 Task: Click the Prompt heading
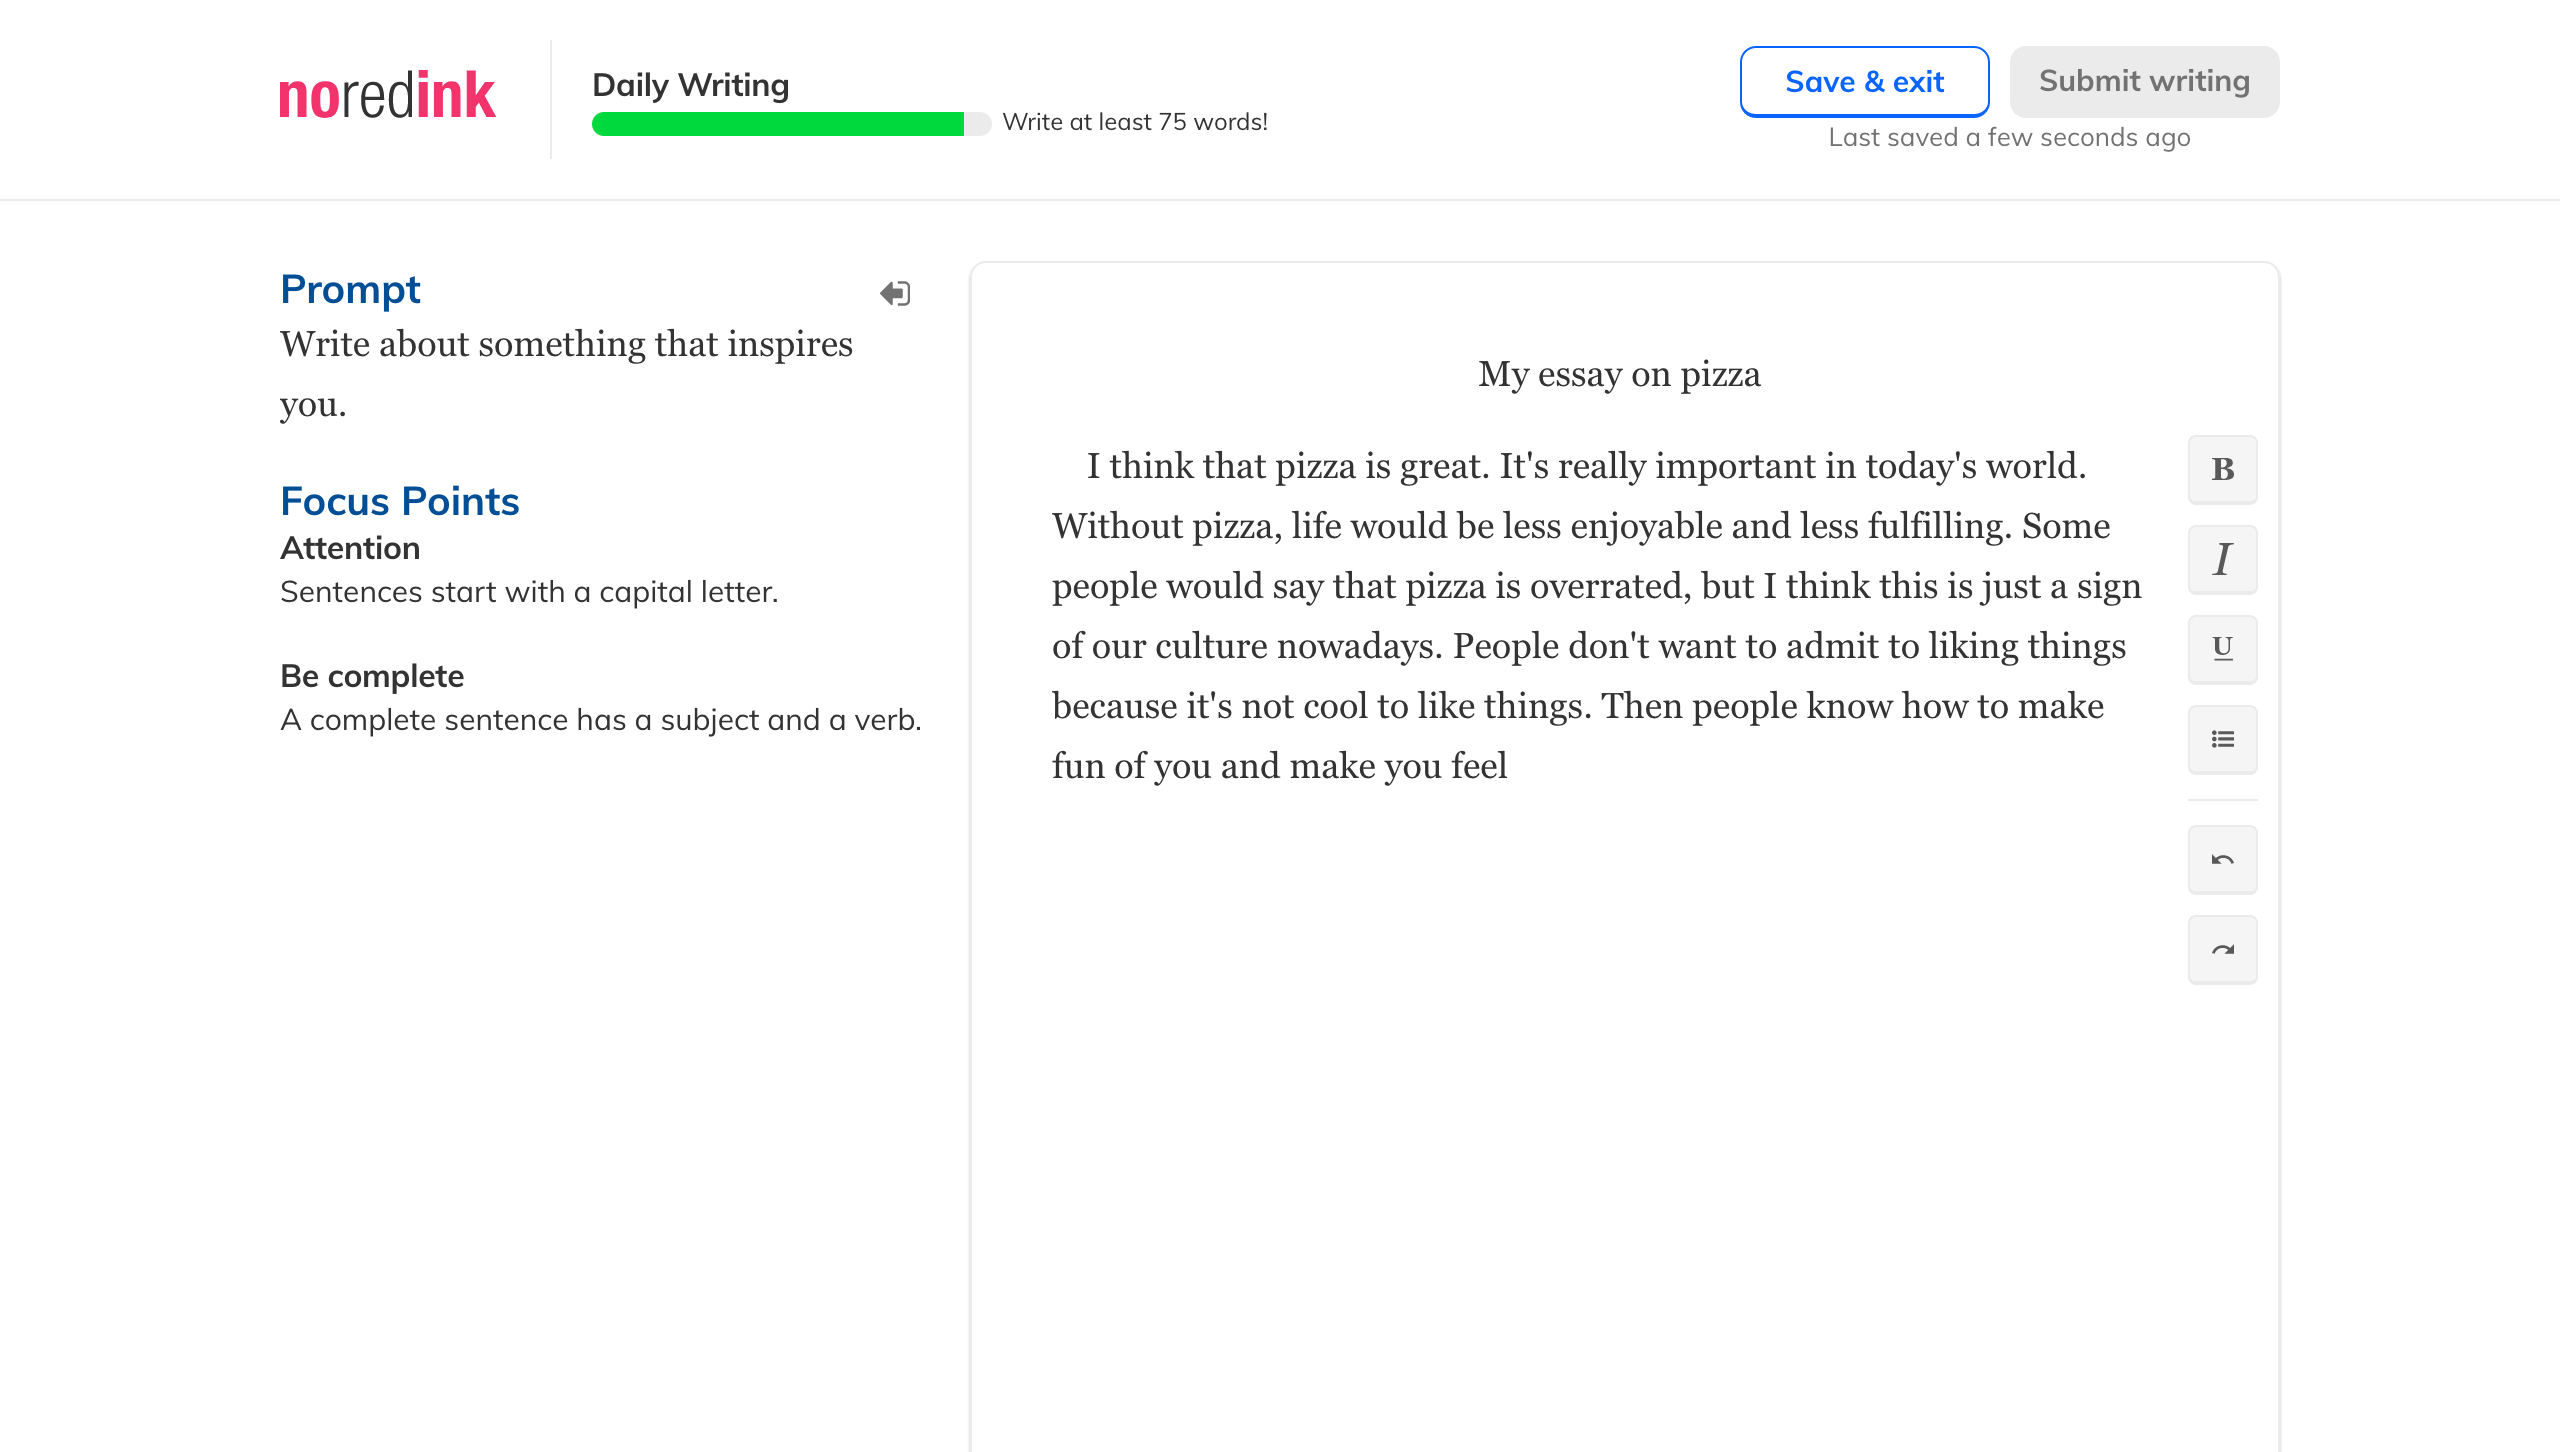[x=350, y=289]
